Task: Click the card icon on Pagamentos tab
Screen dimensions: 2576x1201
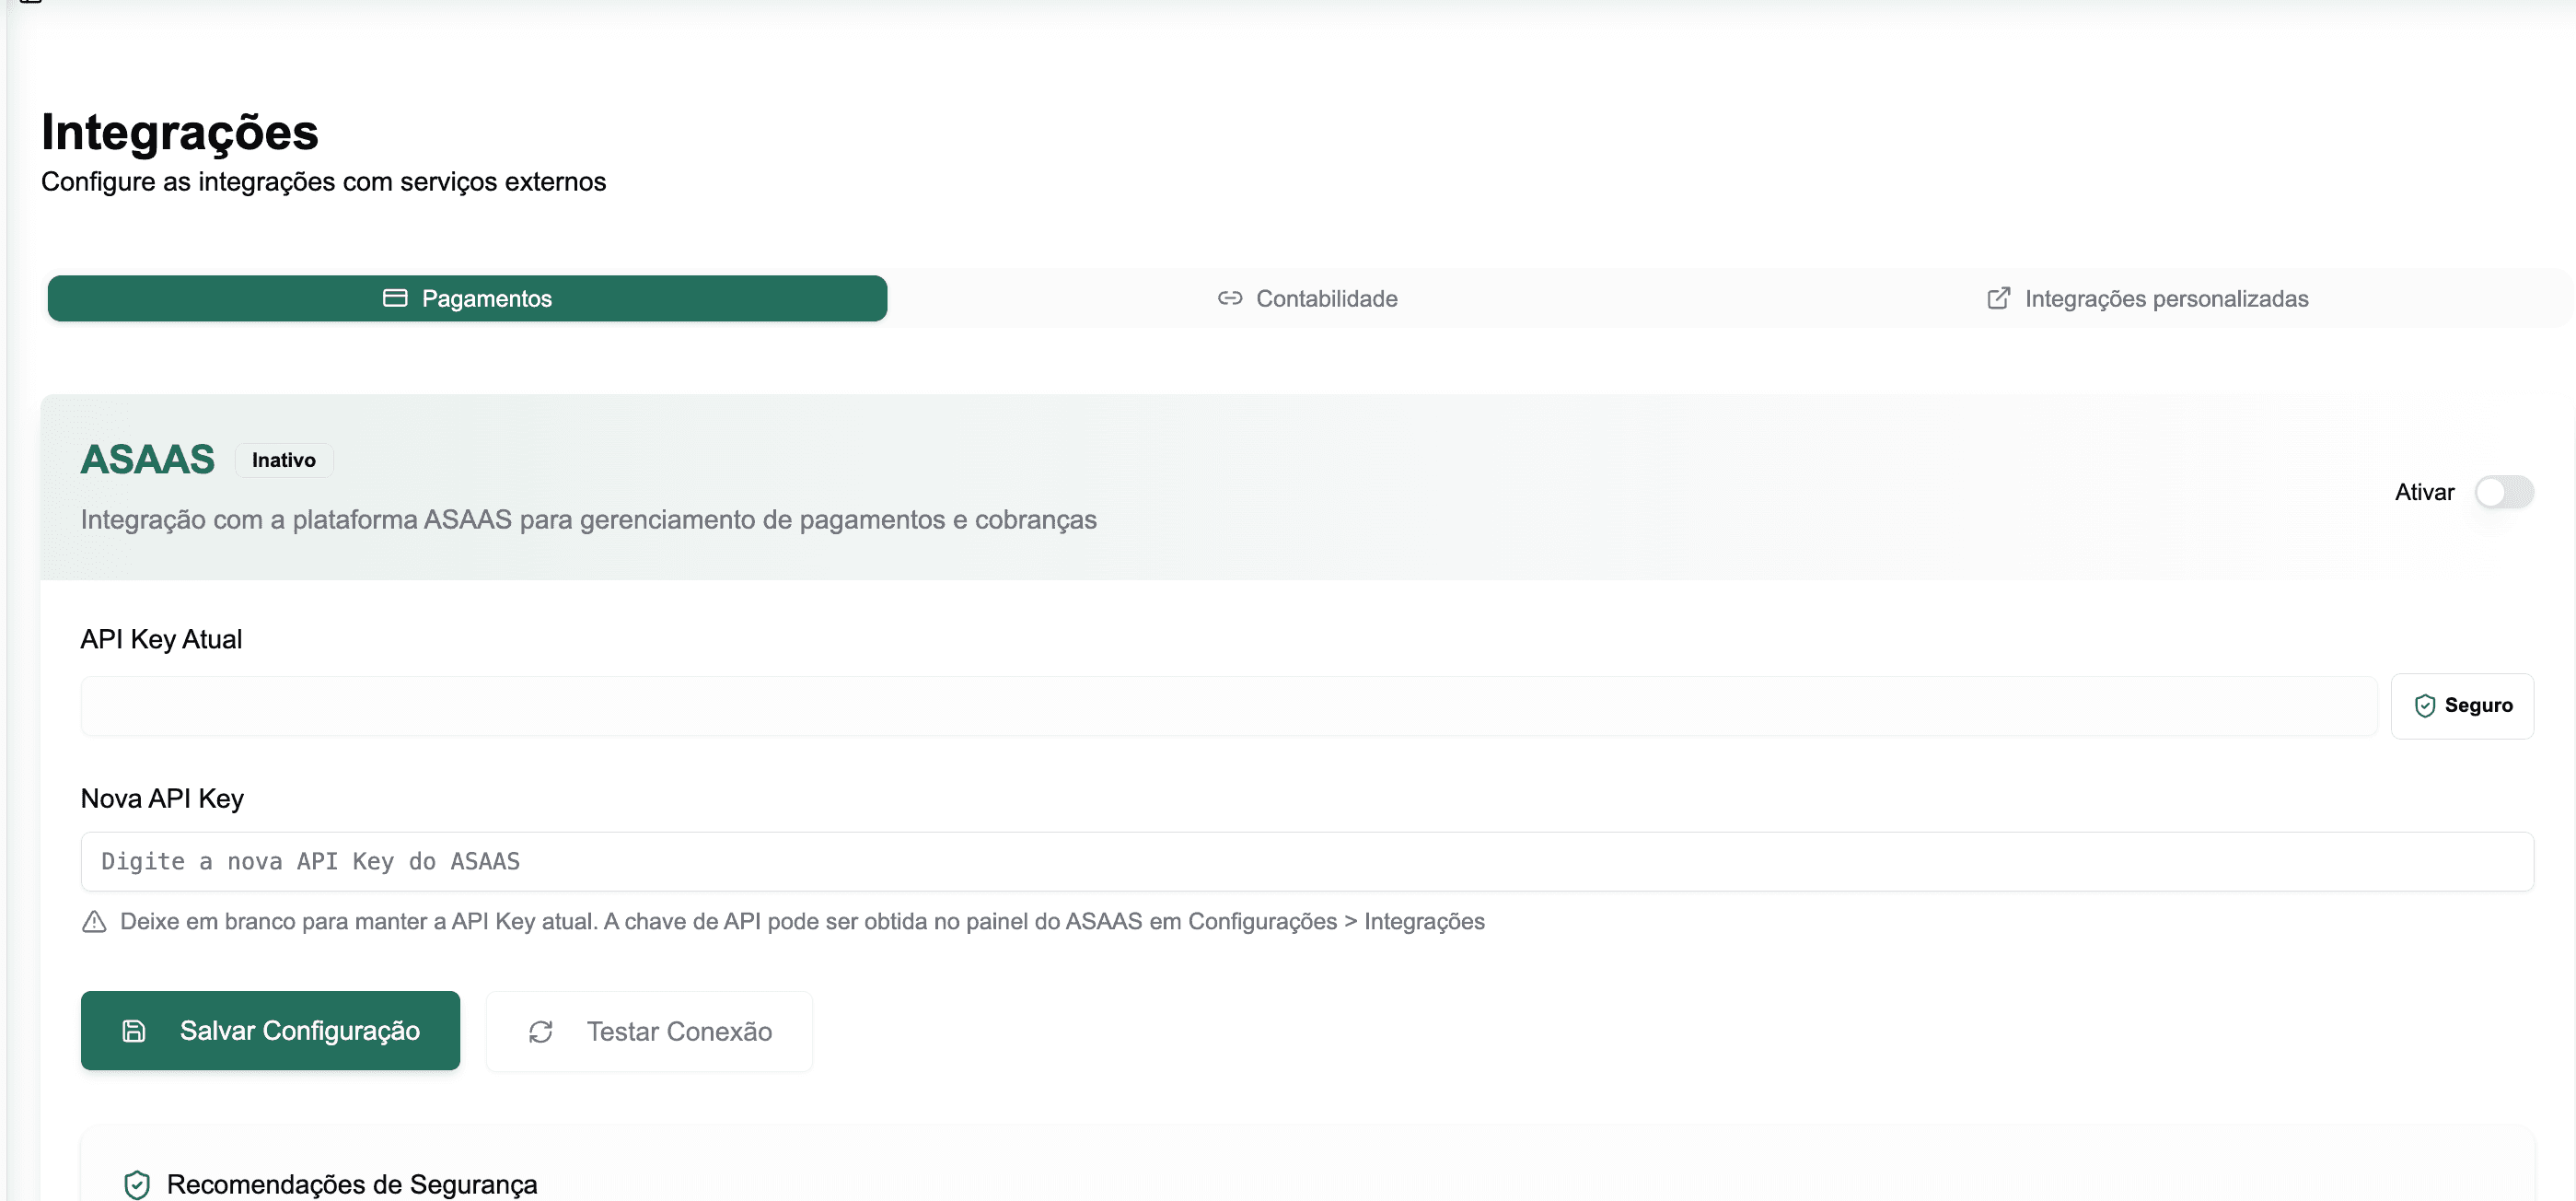Action: [394, 297]
